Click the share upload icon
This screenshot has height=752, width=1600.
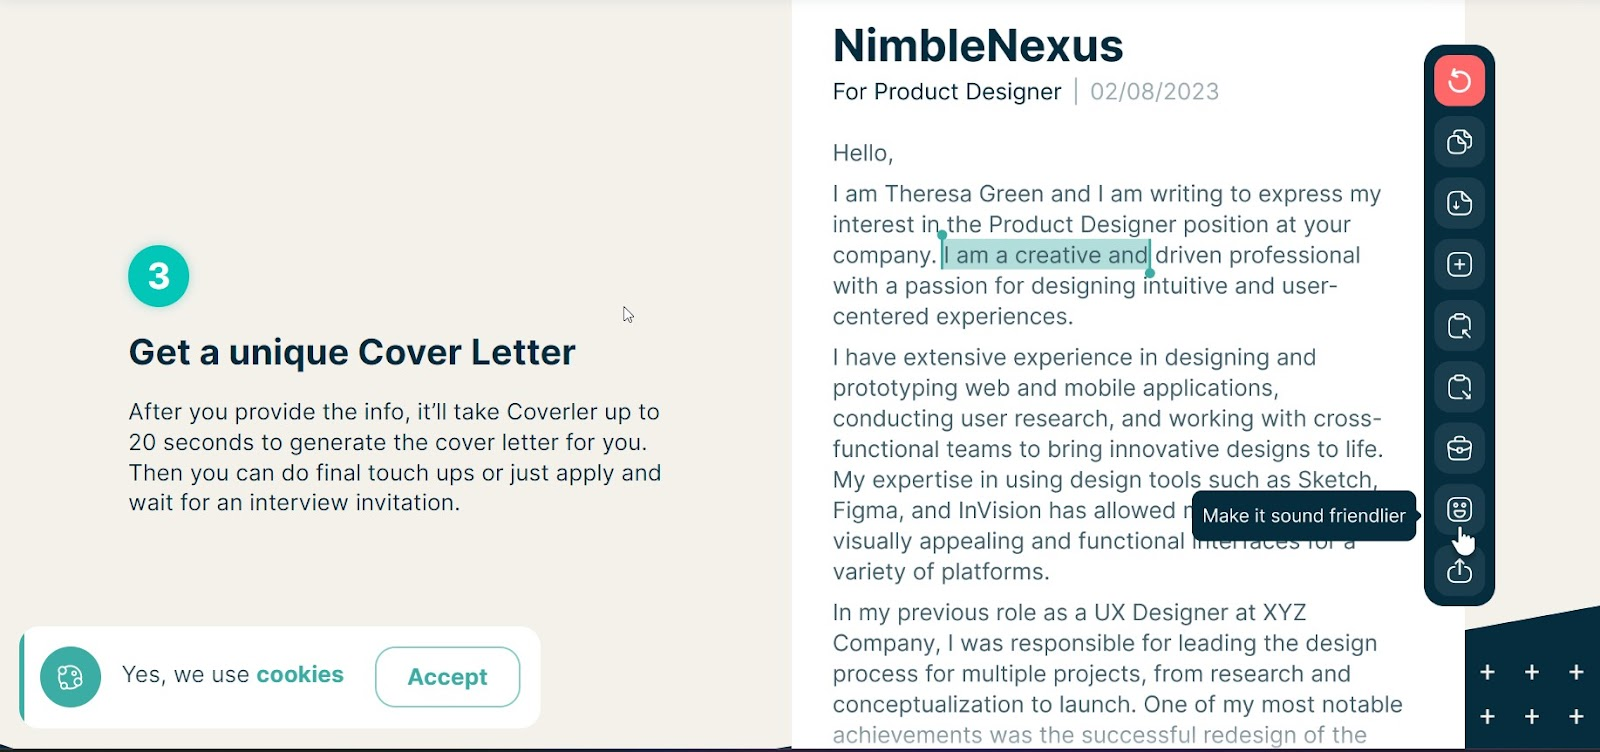1459,571
